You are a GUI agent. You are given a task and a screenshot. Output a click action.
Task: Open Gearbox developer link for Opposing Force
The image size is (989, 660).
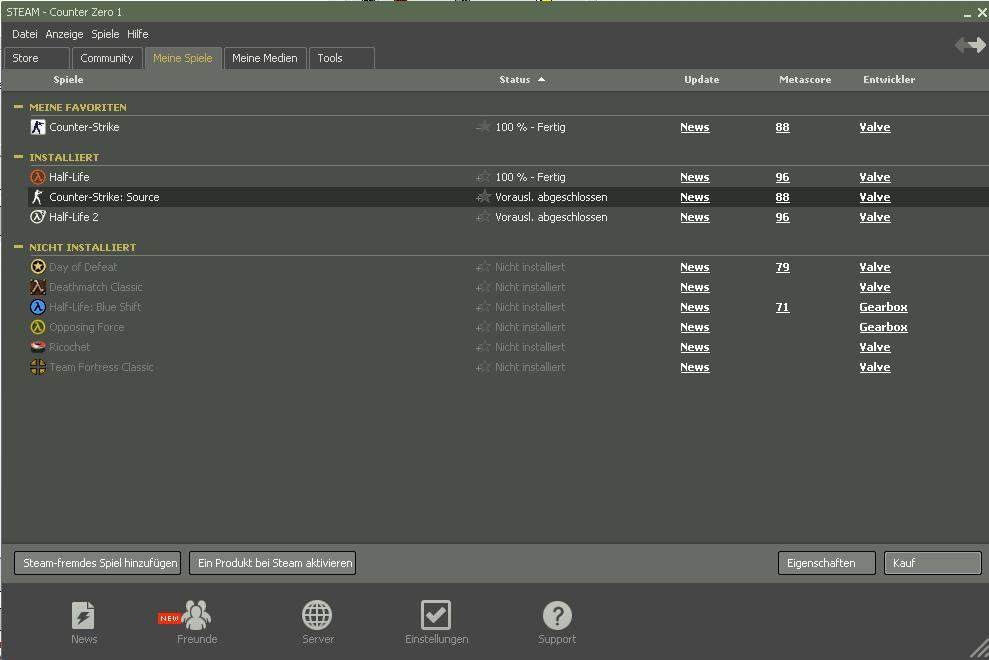883,327
